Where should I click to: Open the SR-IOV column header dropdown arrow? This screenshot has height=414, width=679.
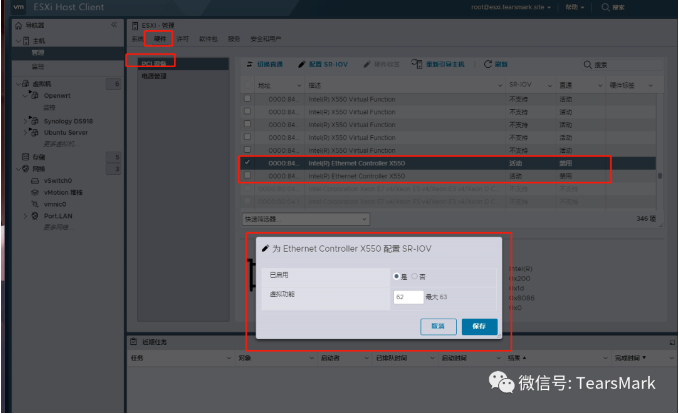point(550,85)
